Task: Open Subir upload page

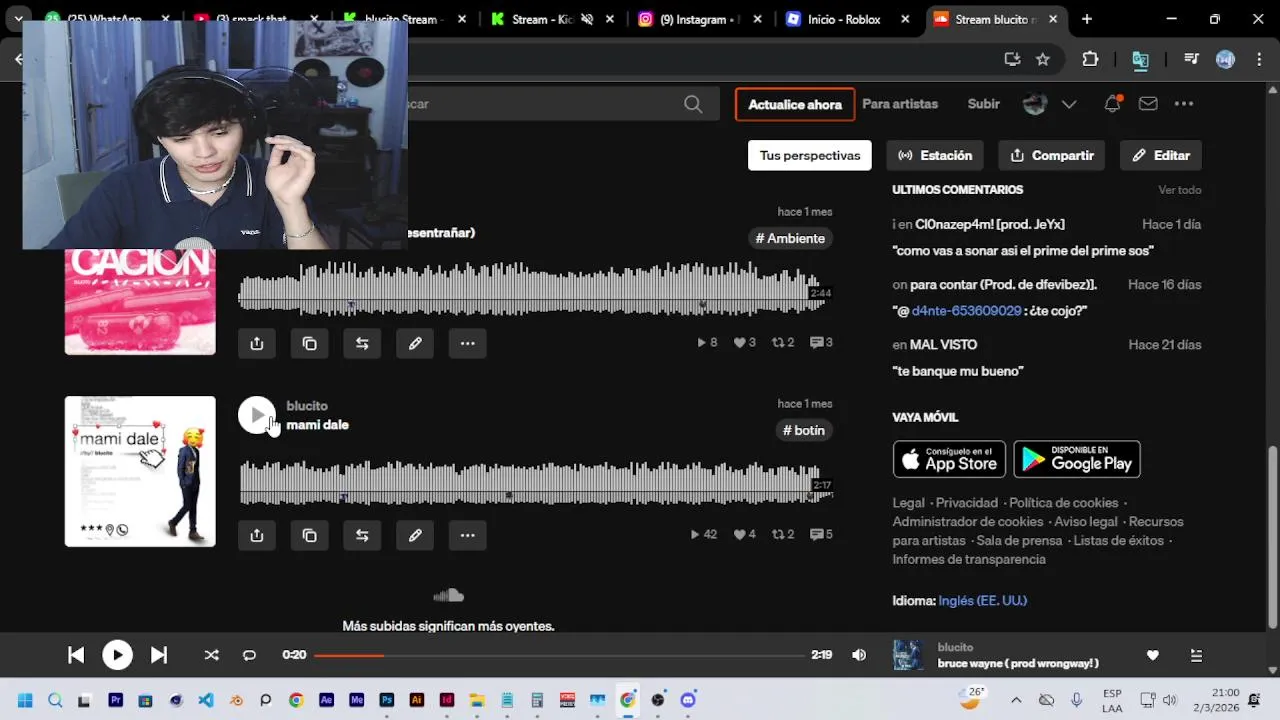Action: coord(983,104)
